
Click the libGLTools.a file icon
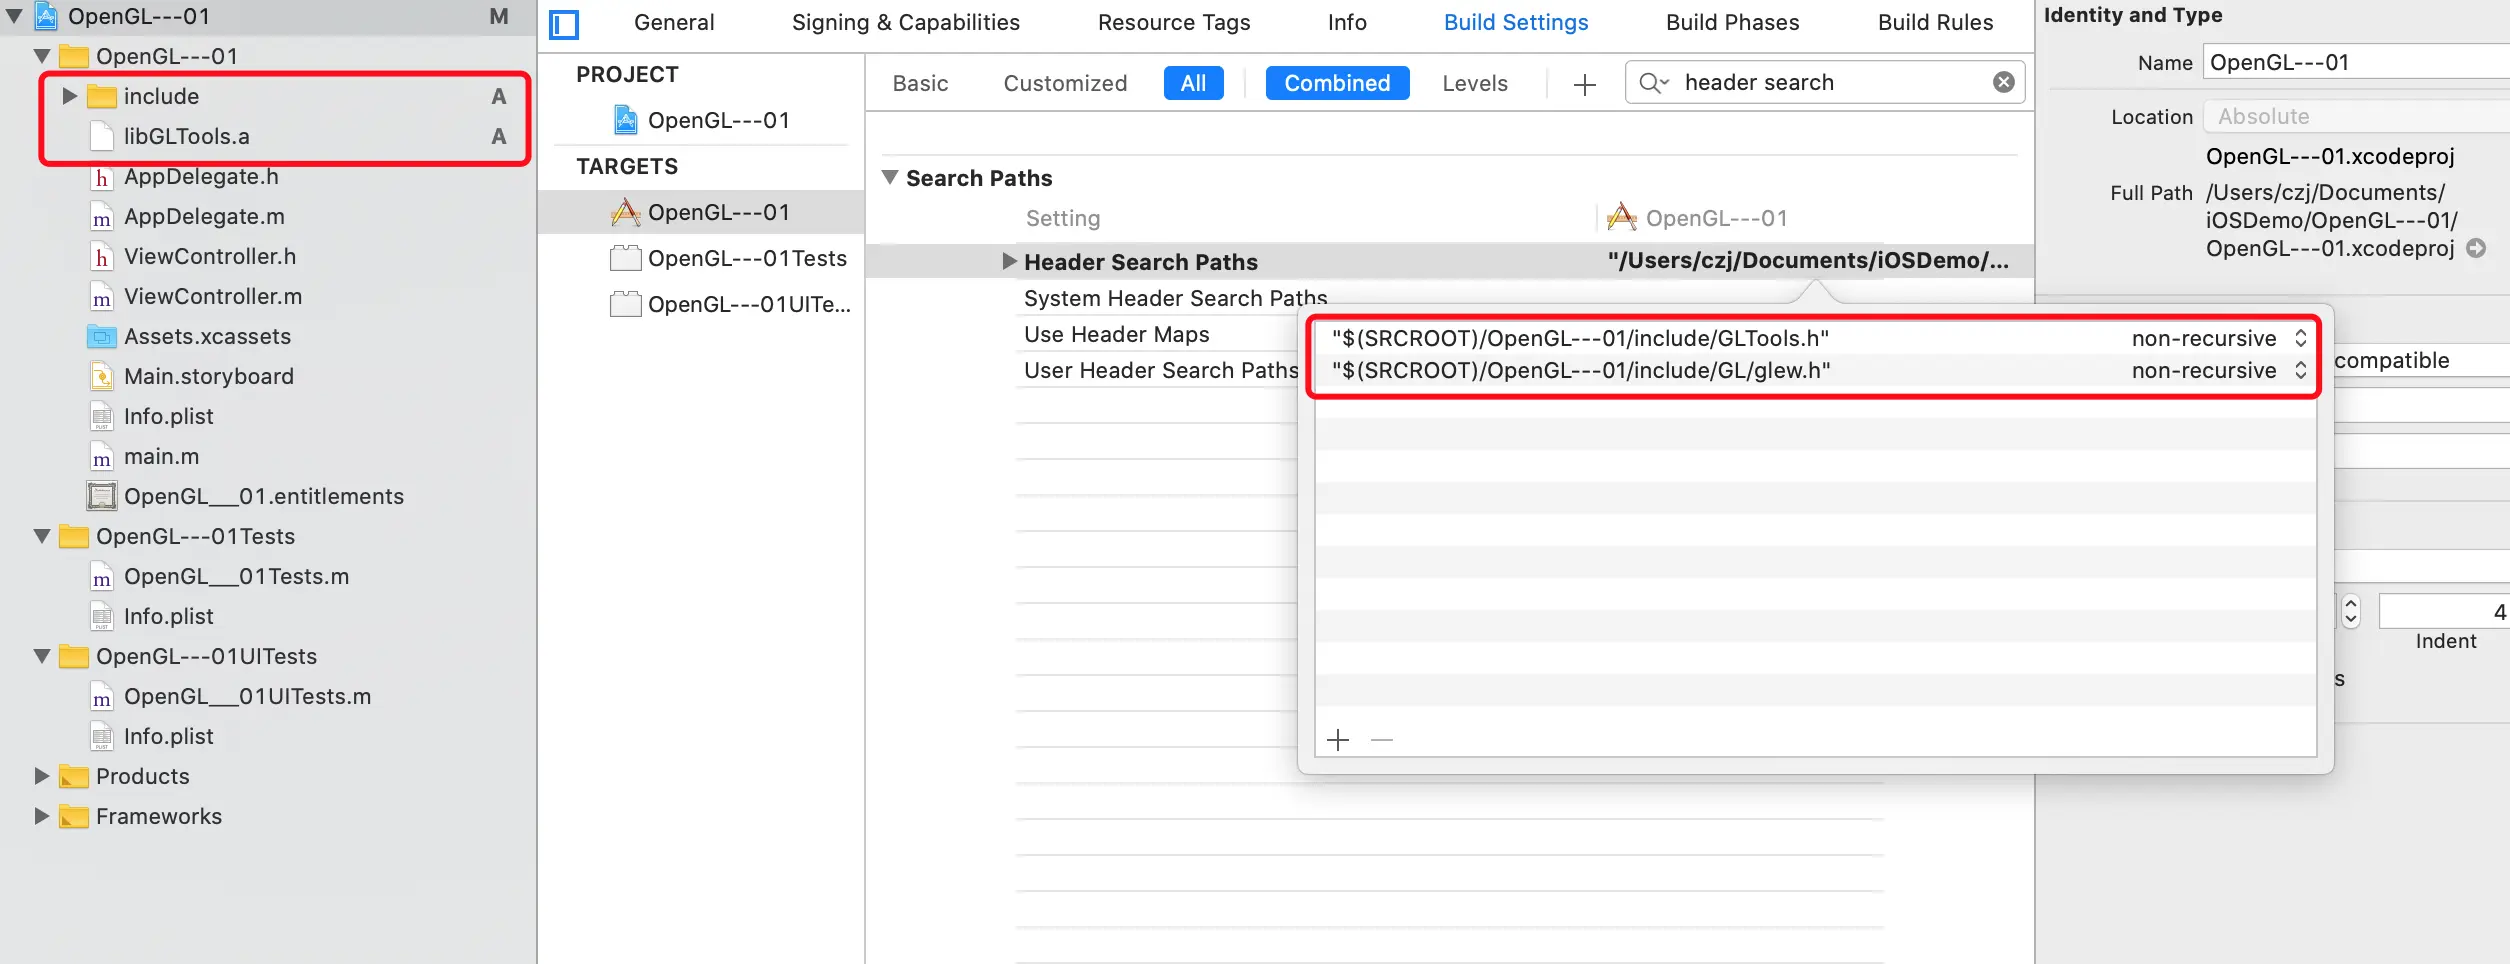click(101, 136)
